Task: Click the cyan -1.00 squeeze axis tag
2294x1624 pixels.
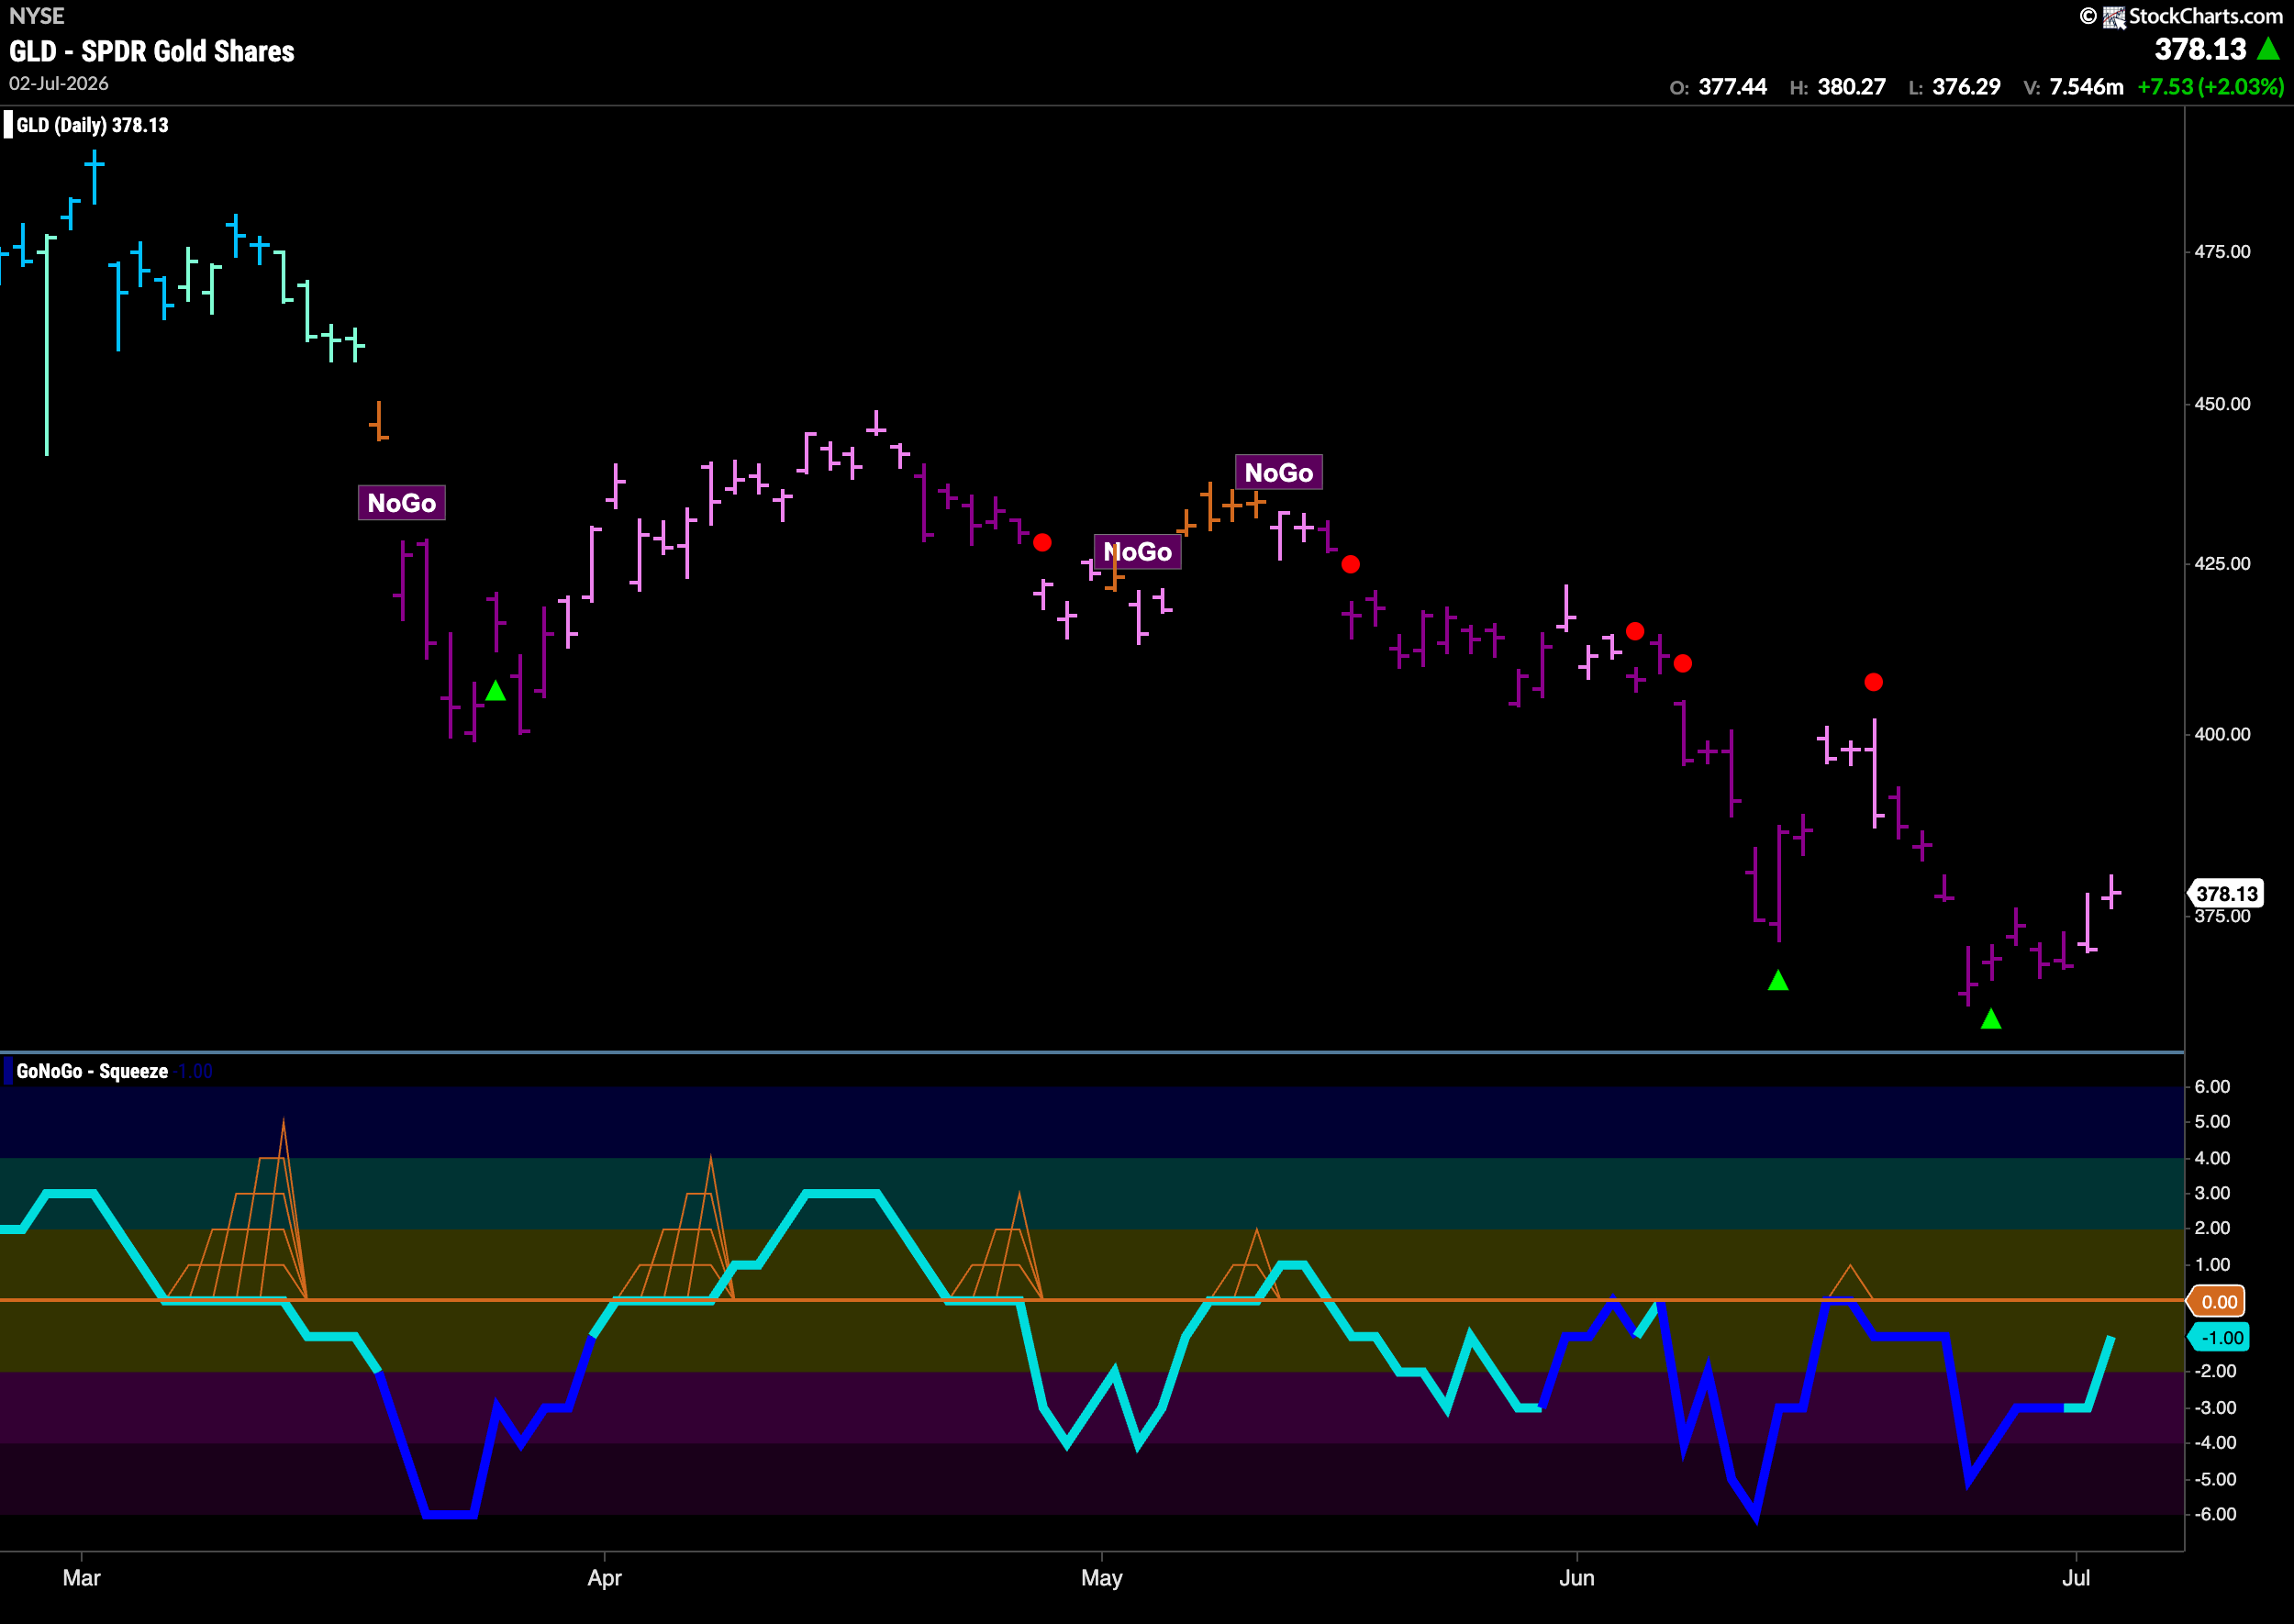Action: [2220, 1338]
